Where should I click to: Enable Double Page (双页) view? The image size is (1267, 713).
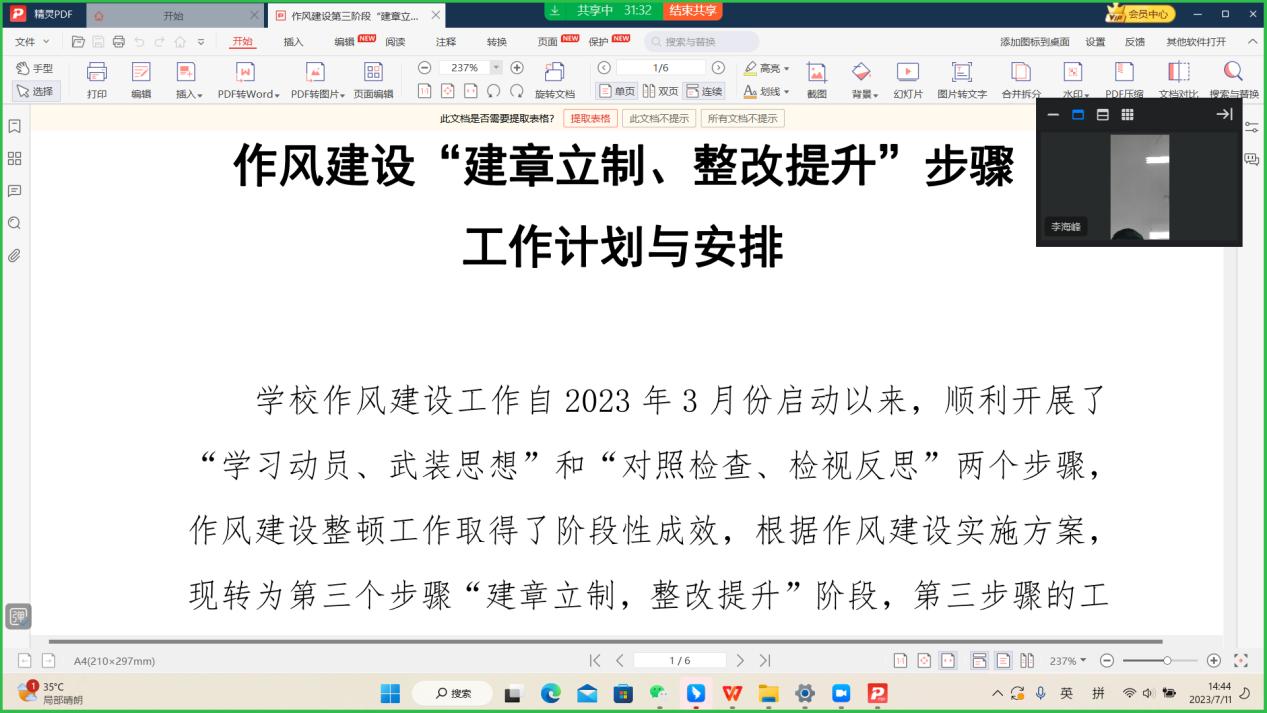(660, 91)
